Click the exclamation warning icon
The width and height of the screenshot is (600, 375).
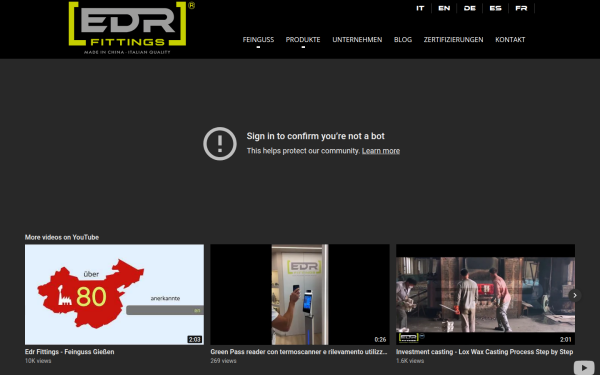220,143
